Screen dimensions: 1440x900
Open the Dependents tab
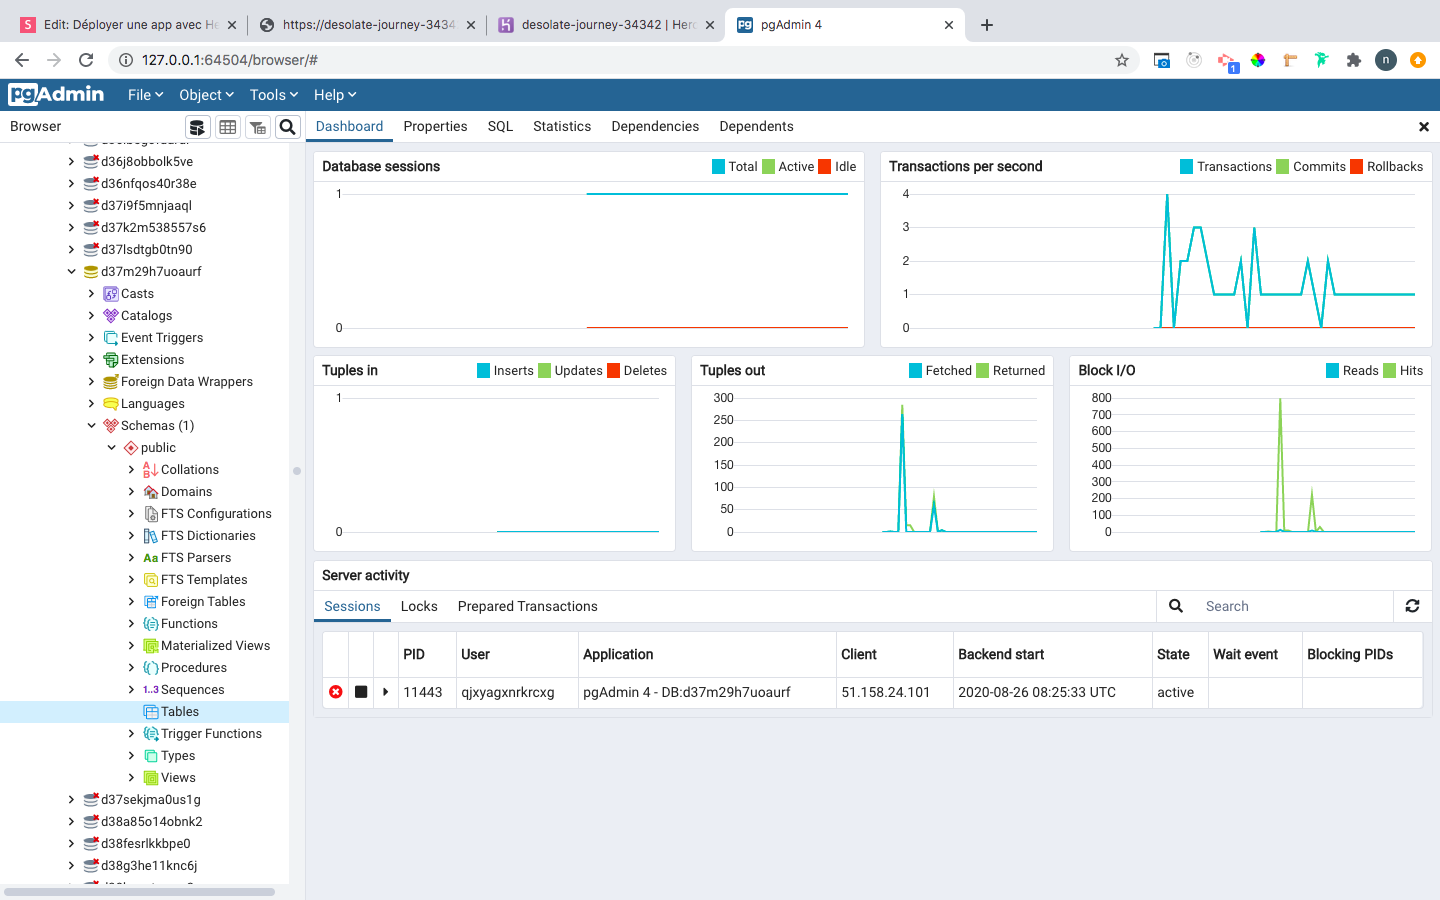(x=756, y=126)
